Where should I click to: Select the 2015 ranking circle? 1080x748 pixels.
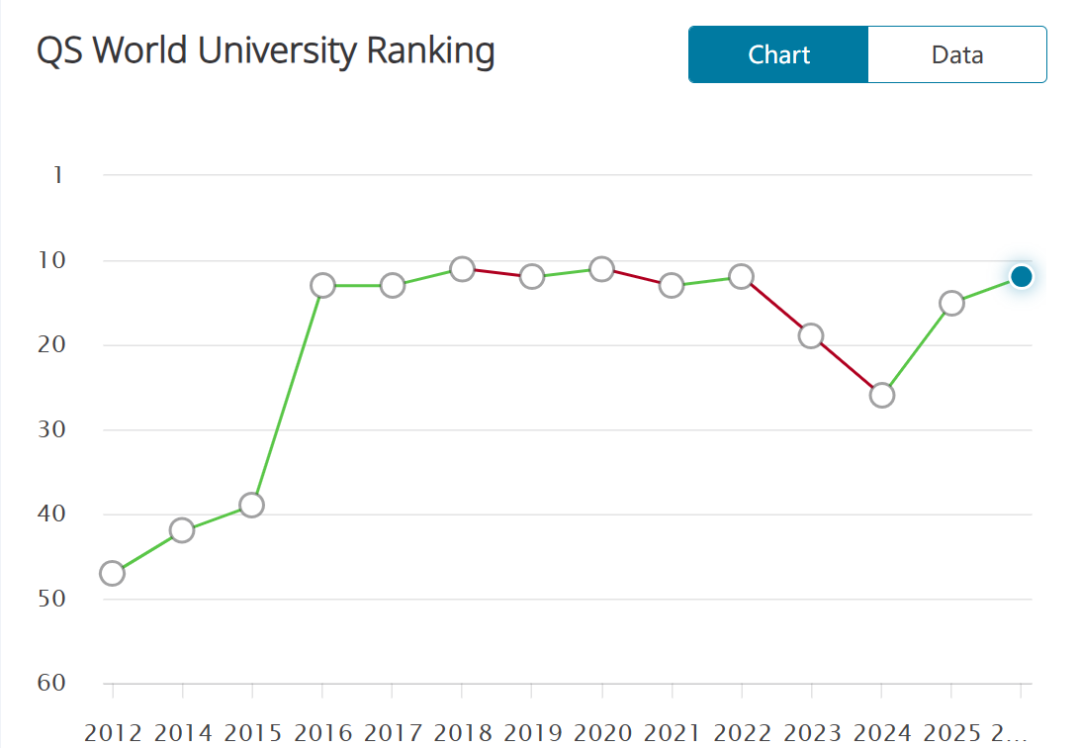click(x=252, y=504)
